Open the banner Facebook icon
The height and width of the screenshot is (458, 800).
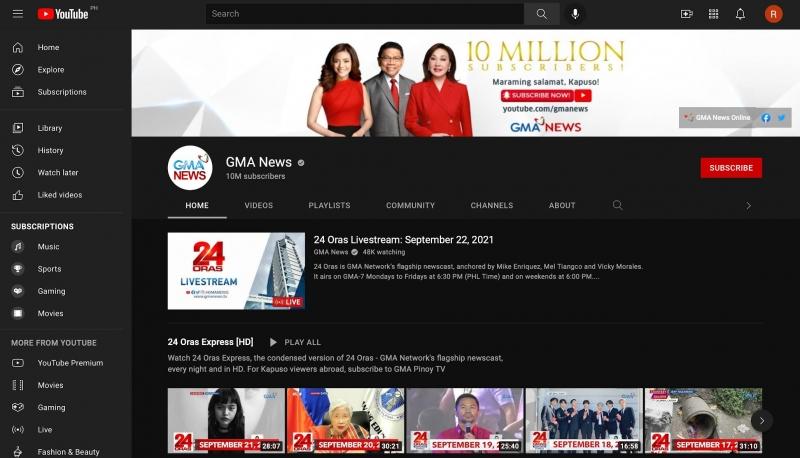pyautogui.click(x=766, y=118)
